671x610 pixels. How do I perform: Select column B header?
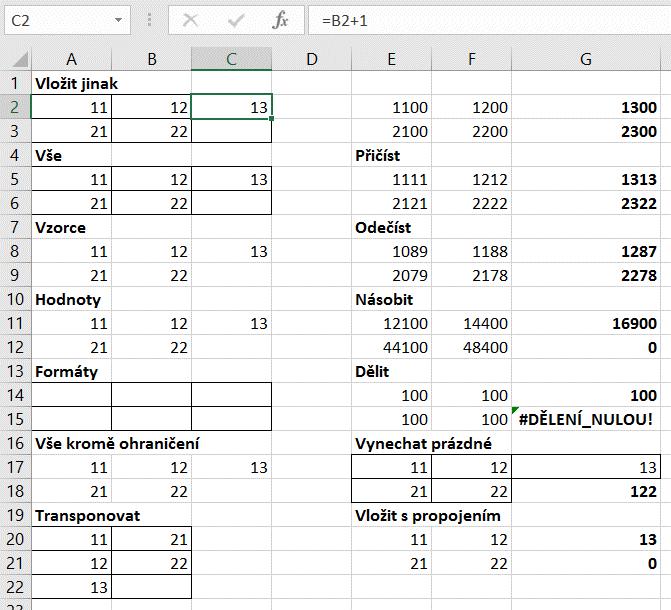point(151,59)
